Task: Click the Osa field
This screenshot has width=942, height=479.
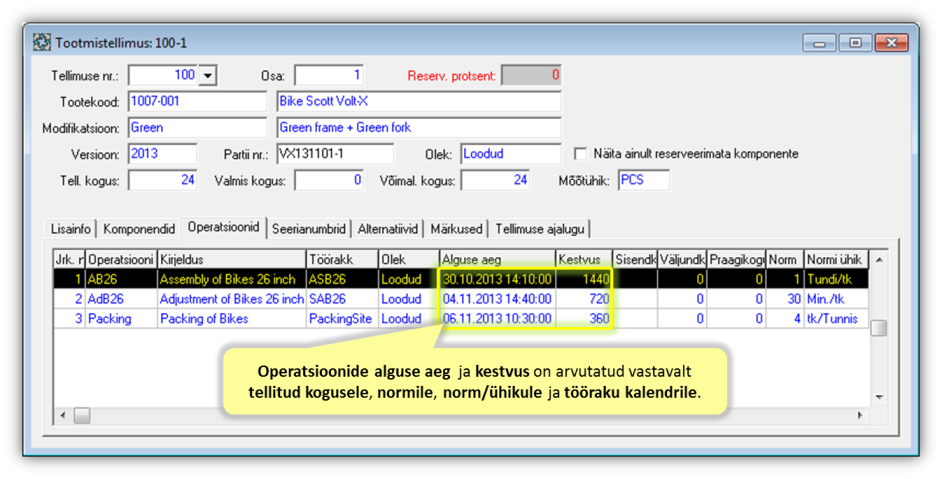Action: pyautogui.click(x=329, y=75)
